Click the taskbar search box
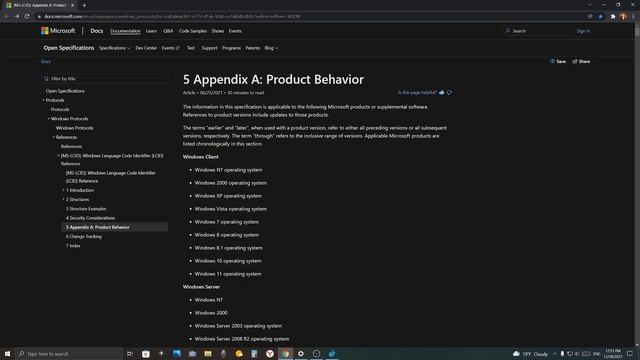 click(x=69, y=353)
